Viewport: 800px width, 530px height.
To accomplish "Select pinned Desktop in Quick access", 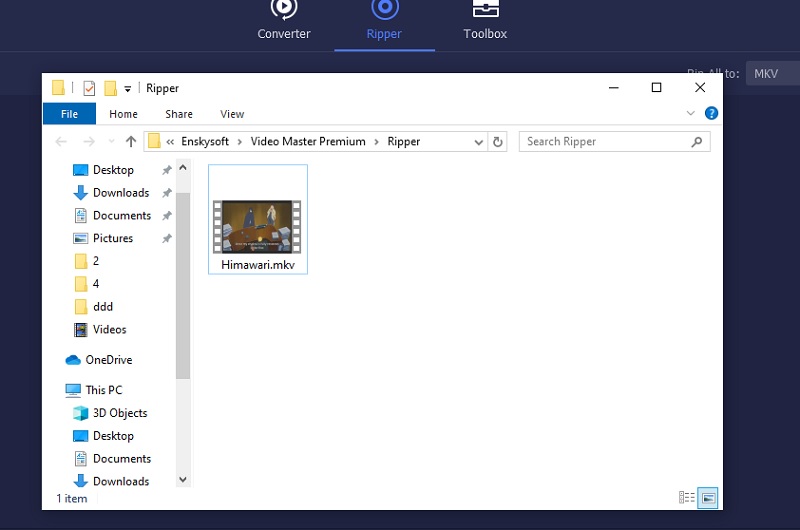I will tap(113, 170).
